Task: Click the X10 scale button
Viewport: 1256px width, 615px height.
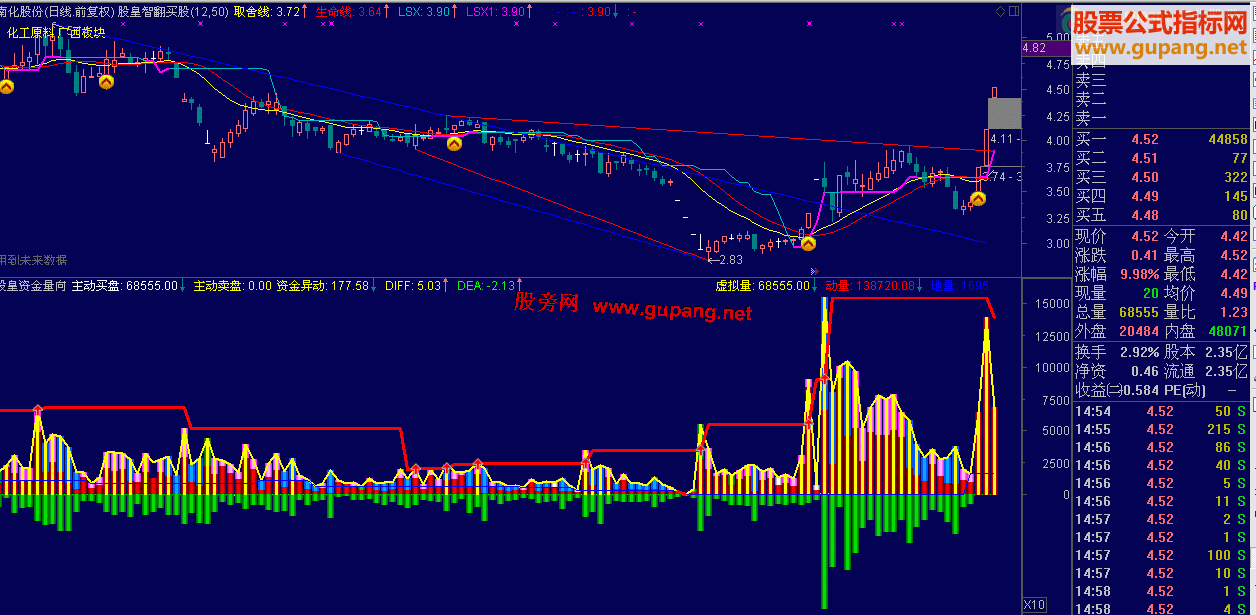Action: pyautogui.click(x=1034, y=605)
